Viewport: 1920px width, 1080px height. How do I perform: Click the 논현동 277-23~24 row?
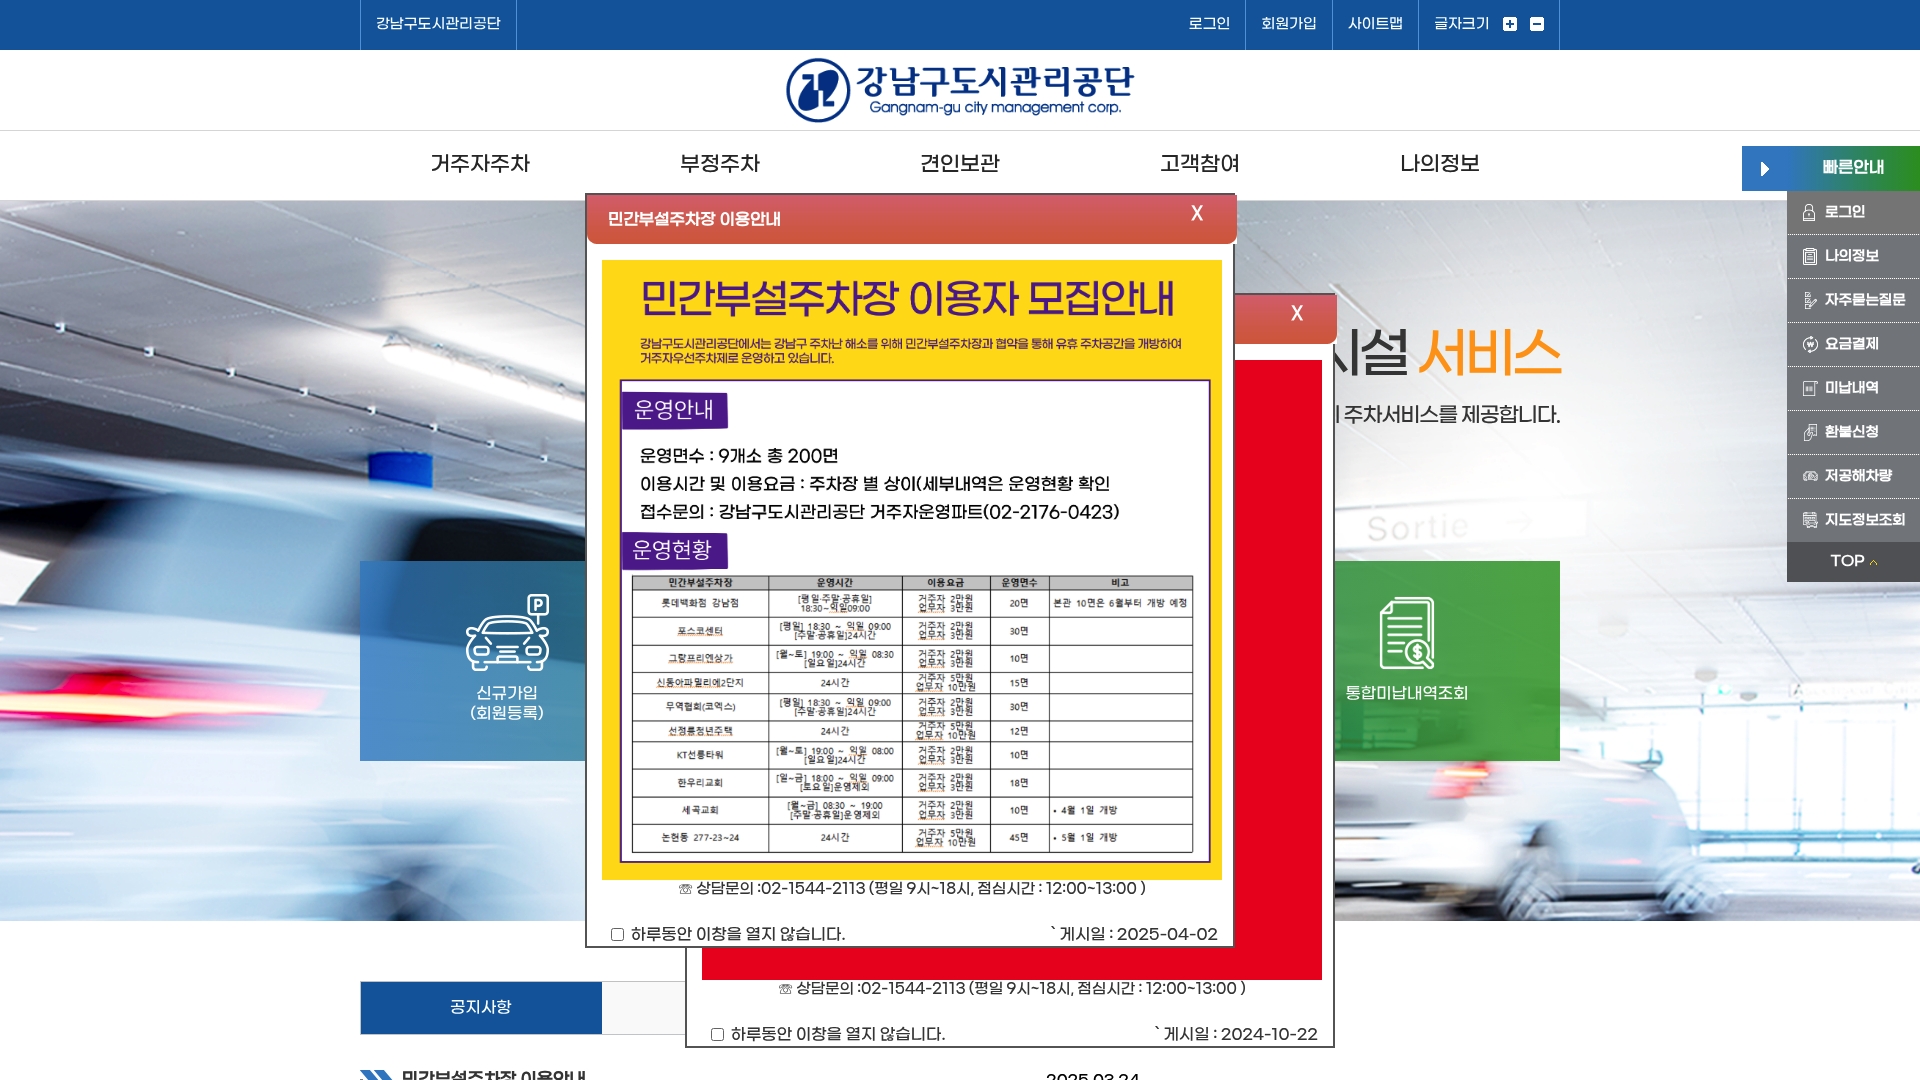pyautogui.click(x=912, y=838)
